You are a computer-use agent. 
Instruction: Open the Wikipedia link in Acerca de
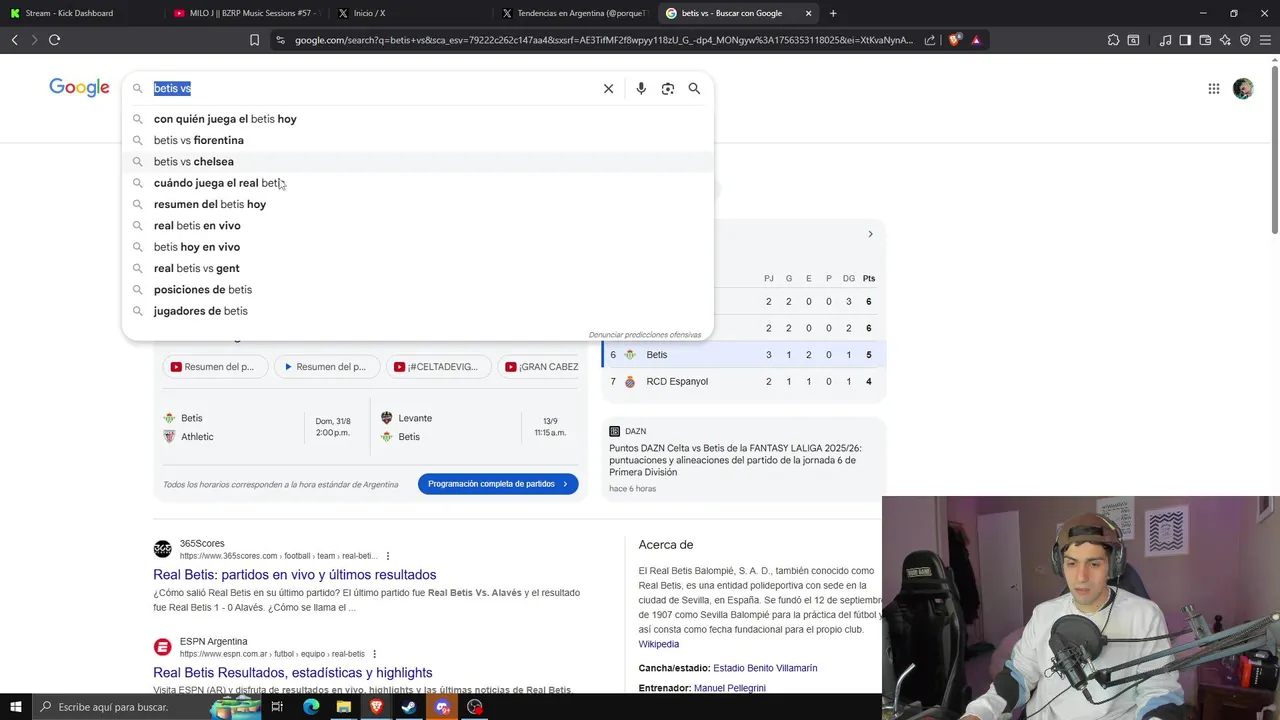coord(659,644)
